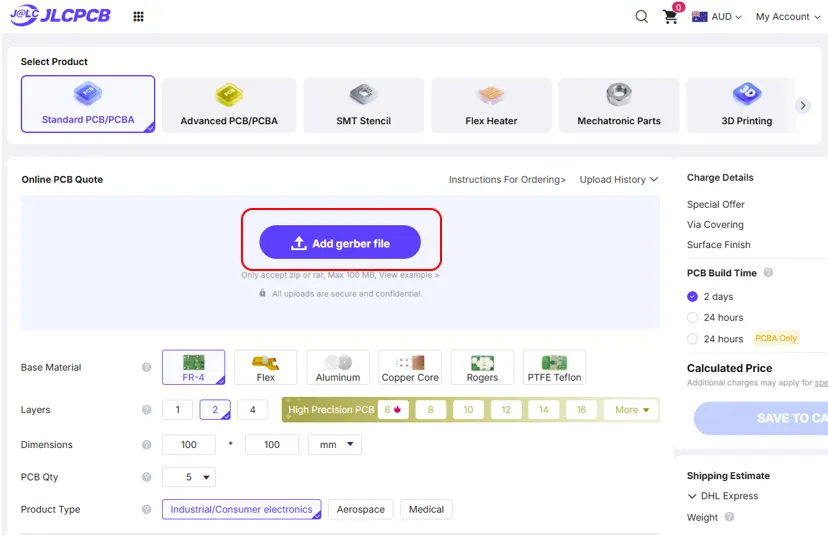Select 16 layers option

pyautogui.click(x=581, y=410)
